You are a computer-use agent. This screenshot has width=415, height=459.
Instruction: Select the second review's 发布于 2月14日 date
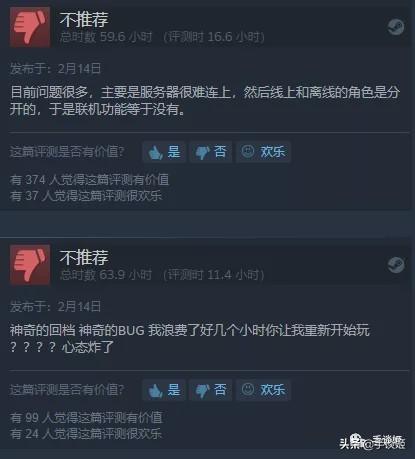pos(55,306)
